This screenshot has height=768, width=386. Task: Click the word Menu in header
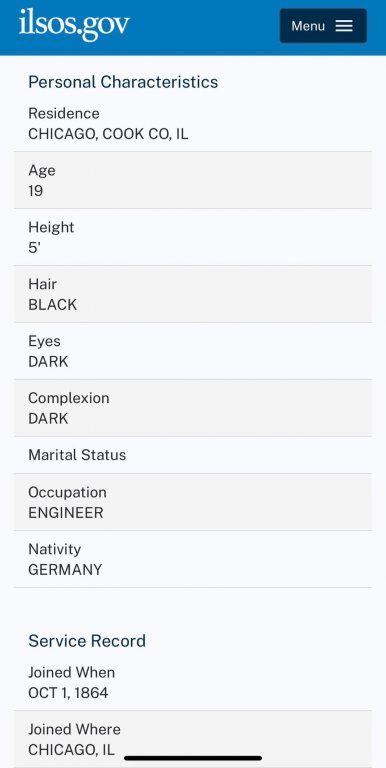[x=308, y=26]
